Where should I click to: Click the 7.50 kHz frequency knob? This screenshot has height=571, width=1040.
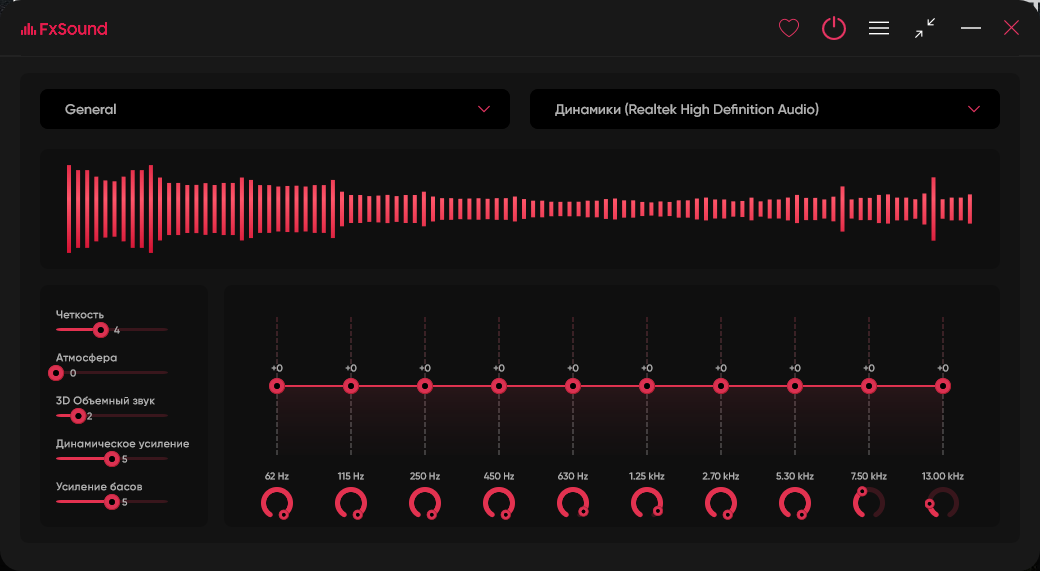tap(868, 503)
